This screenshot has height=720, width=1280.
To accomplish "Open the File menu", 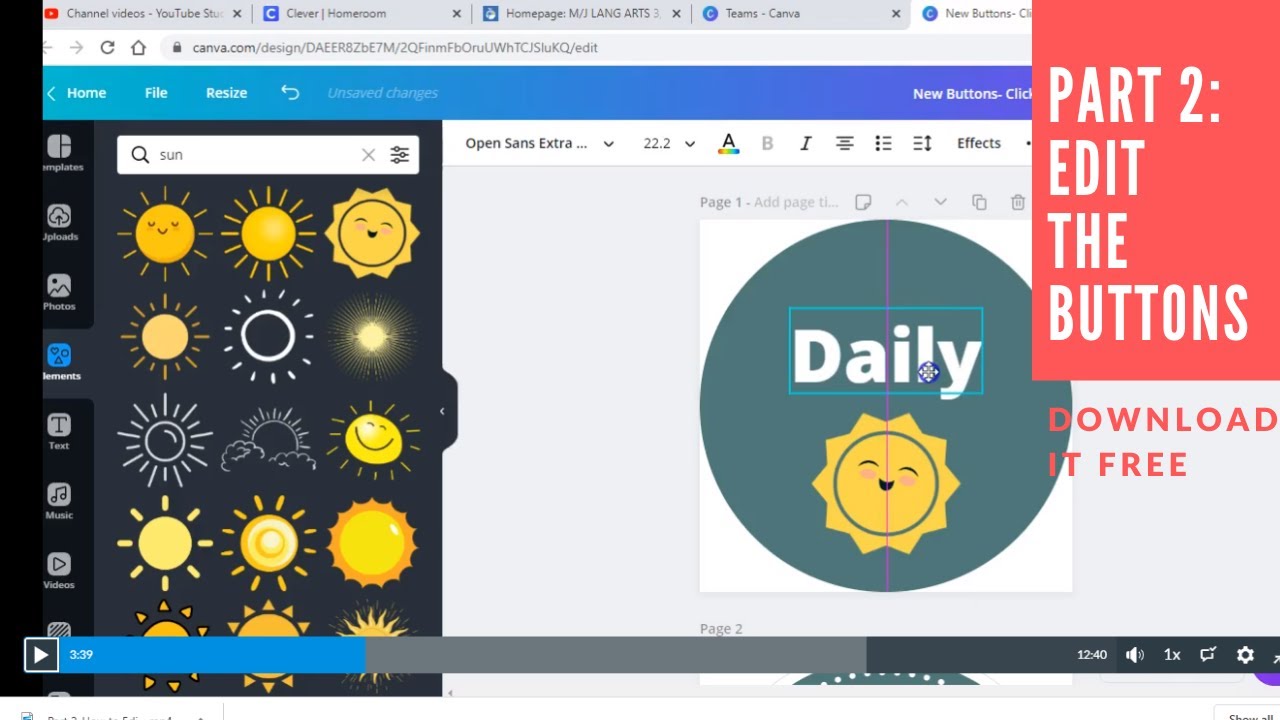I will [x=156, y=93].
